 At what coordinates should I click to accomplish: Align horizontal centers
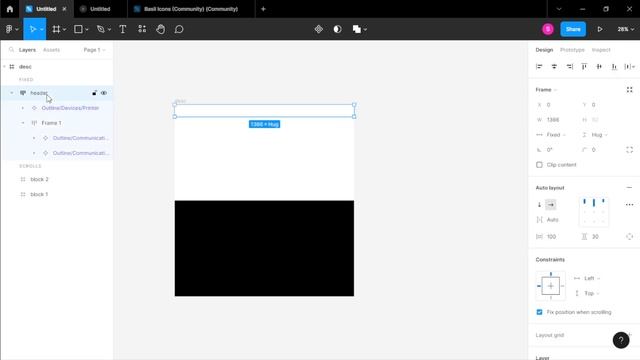coord(554,67)
